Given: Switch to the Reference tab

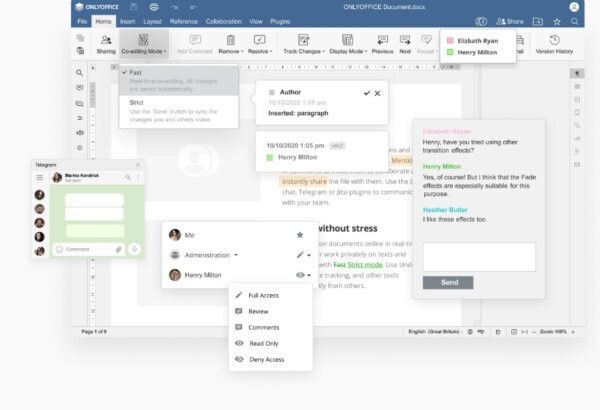Looking at the screenshot, I should coord(184,21).
